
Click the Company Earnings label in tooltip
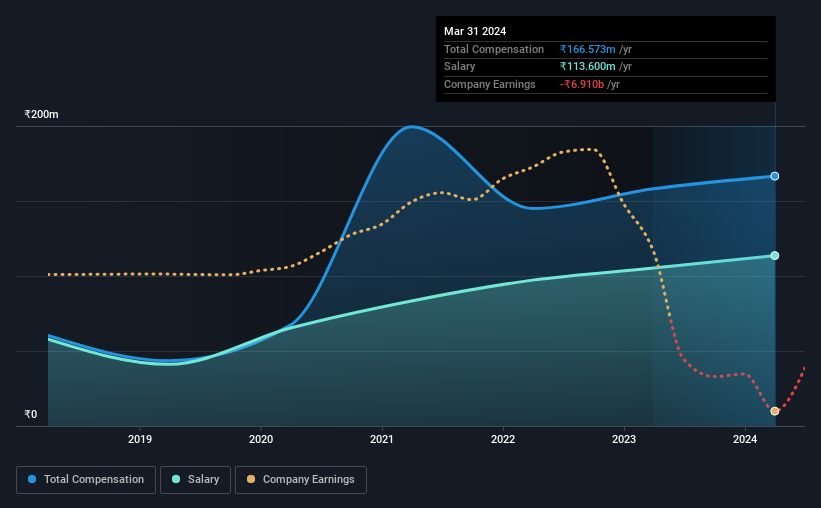(x=490, y=84)
